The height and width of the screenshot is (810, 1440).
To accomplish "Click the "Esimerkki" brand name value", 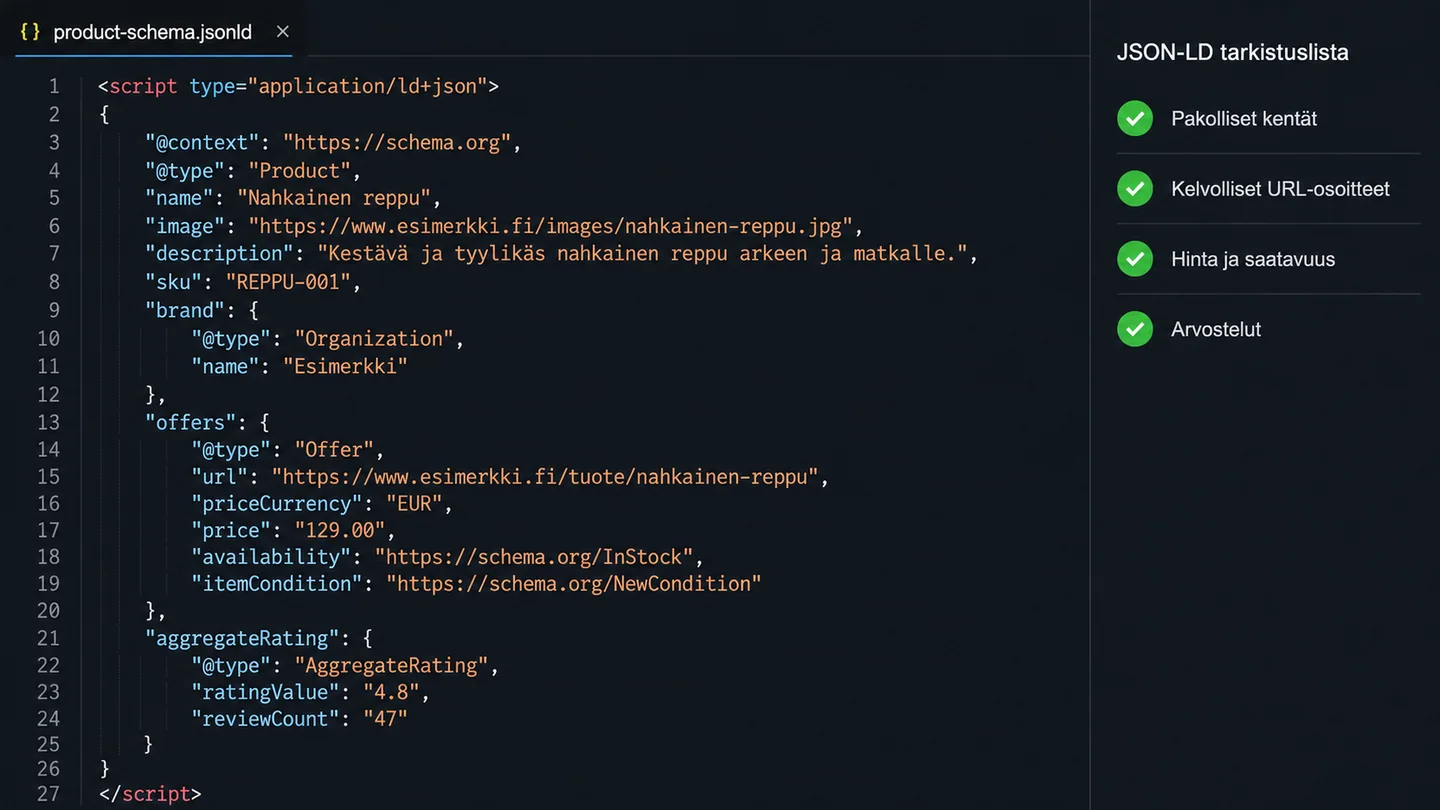I will pos(345,366).
